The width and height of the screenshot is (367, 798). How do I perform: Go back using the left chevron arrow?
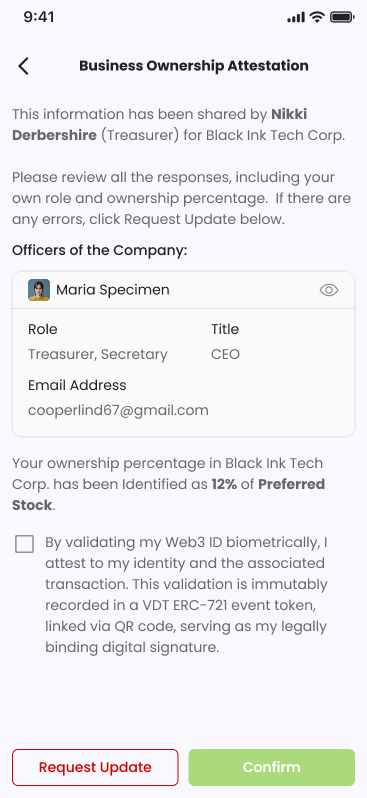coord(23,66)
